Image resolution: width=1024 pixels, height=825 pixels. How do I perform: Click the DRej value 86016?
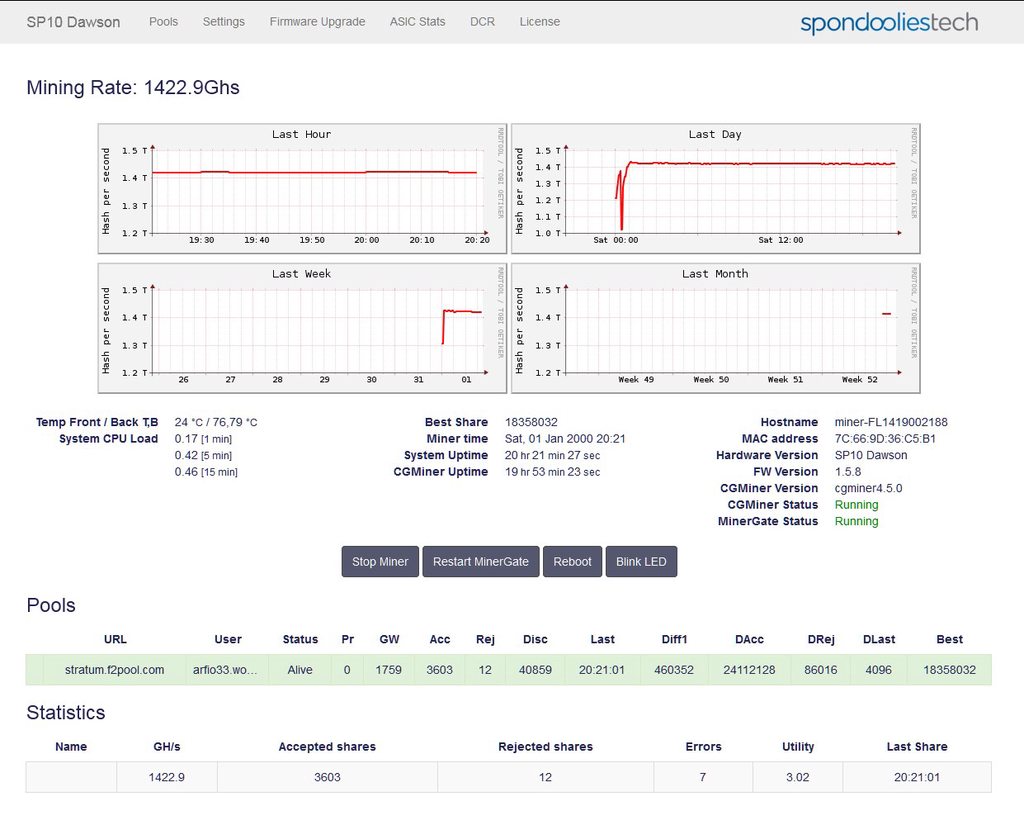(x=821, y=670)
